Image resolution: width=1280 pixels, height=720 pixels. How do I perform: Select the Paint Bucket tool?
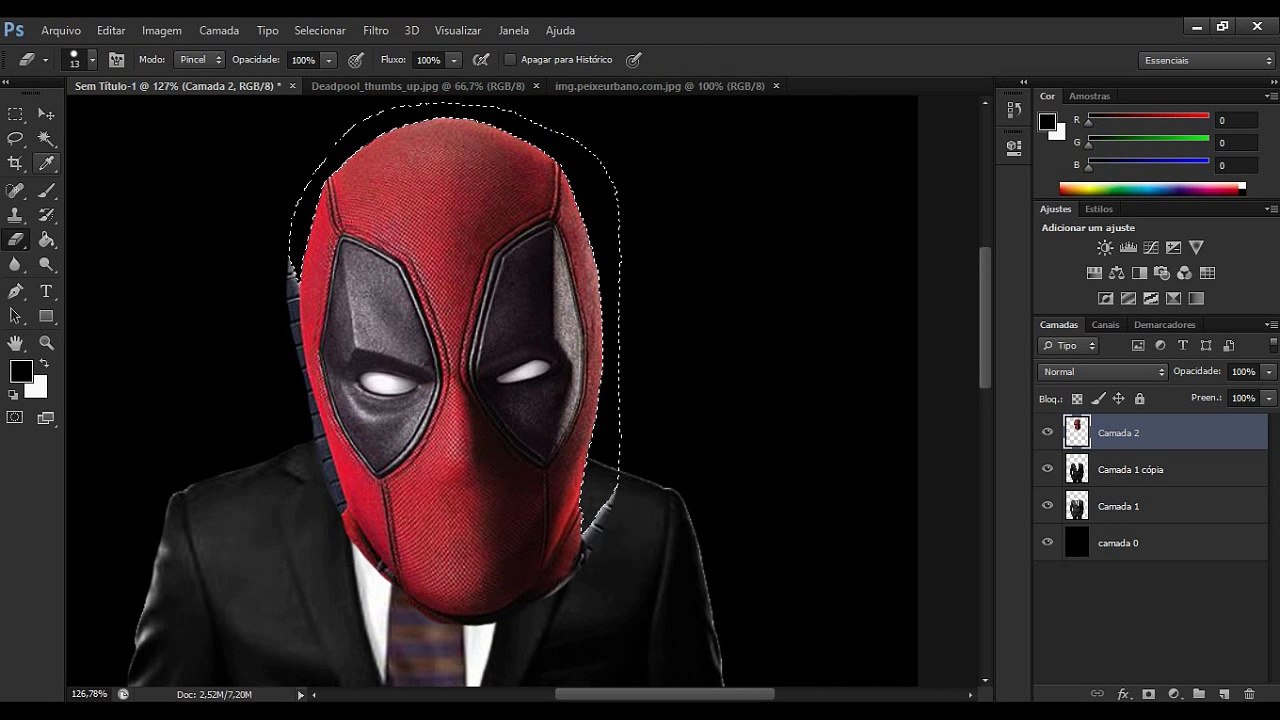(x=46, y=240)
